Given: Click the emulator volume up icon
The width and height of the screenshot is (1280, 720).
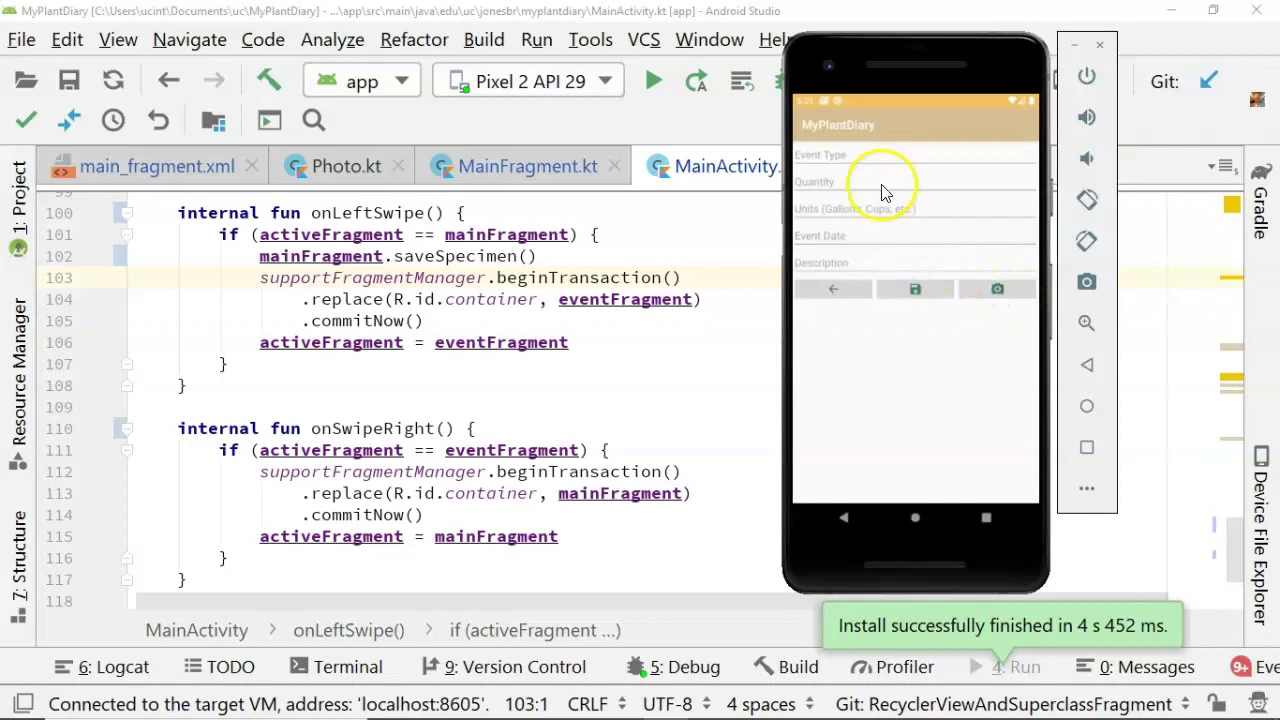Looking at the screenshot, I should pos(1087,117).
